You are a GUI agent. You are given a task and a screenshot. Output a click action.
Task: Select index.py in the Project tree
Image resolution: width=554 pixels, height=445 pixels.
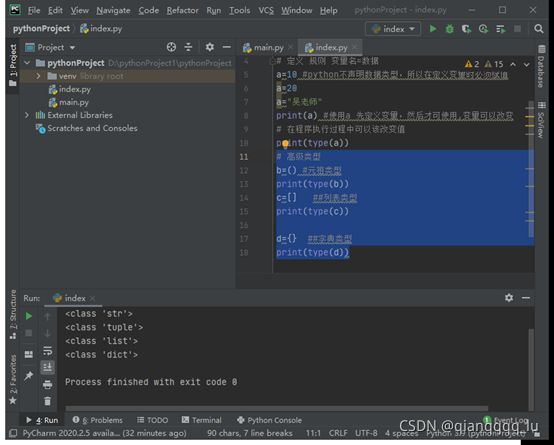[x=69, y=89]
